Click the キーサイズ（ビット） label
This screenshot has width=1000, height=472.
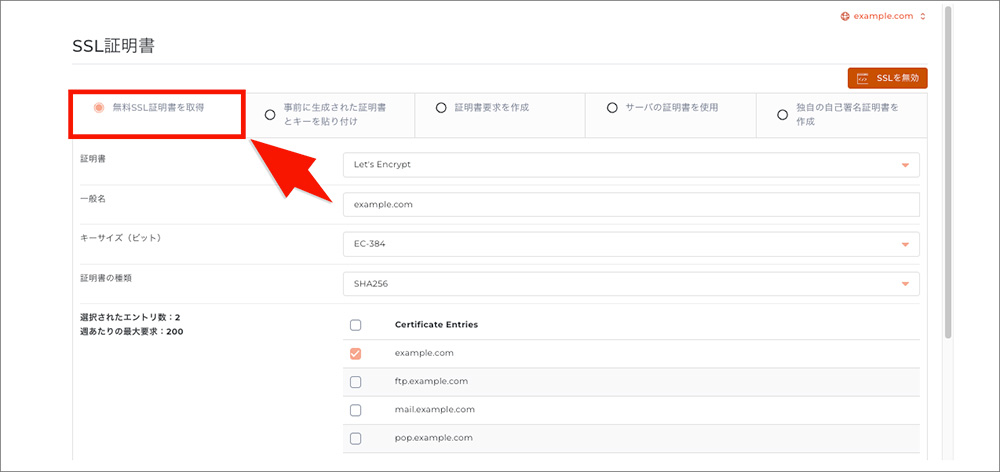[121, 238]
